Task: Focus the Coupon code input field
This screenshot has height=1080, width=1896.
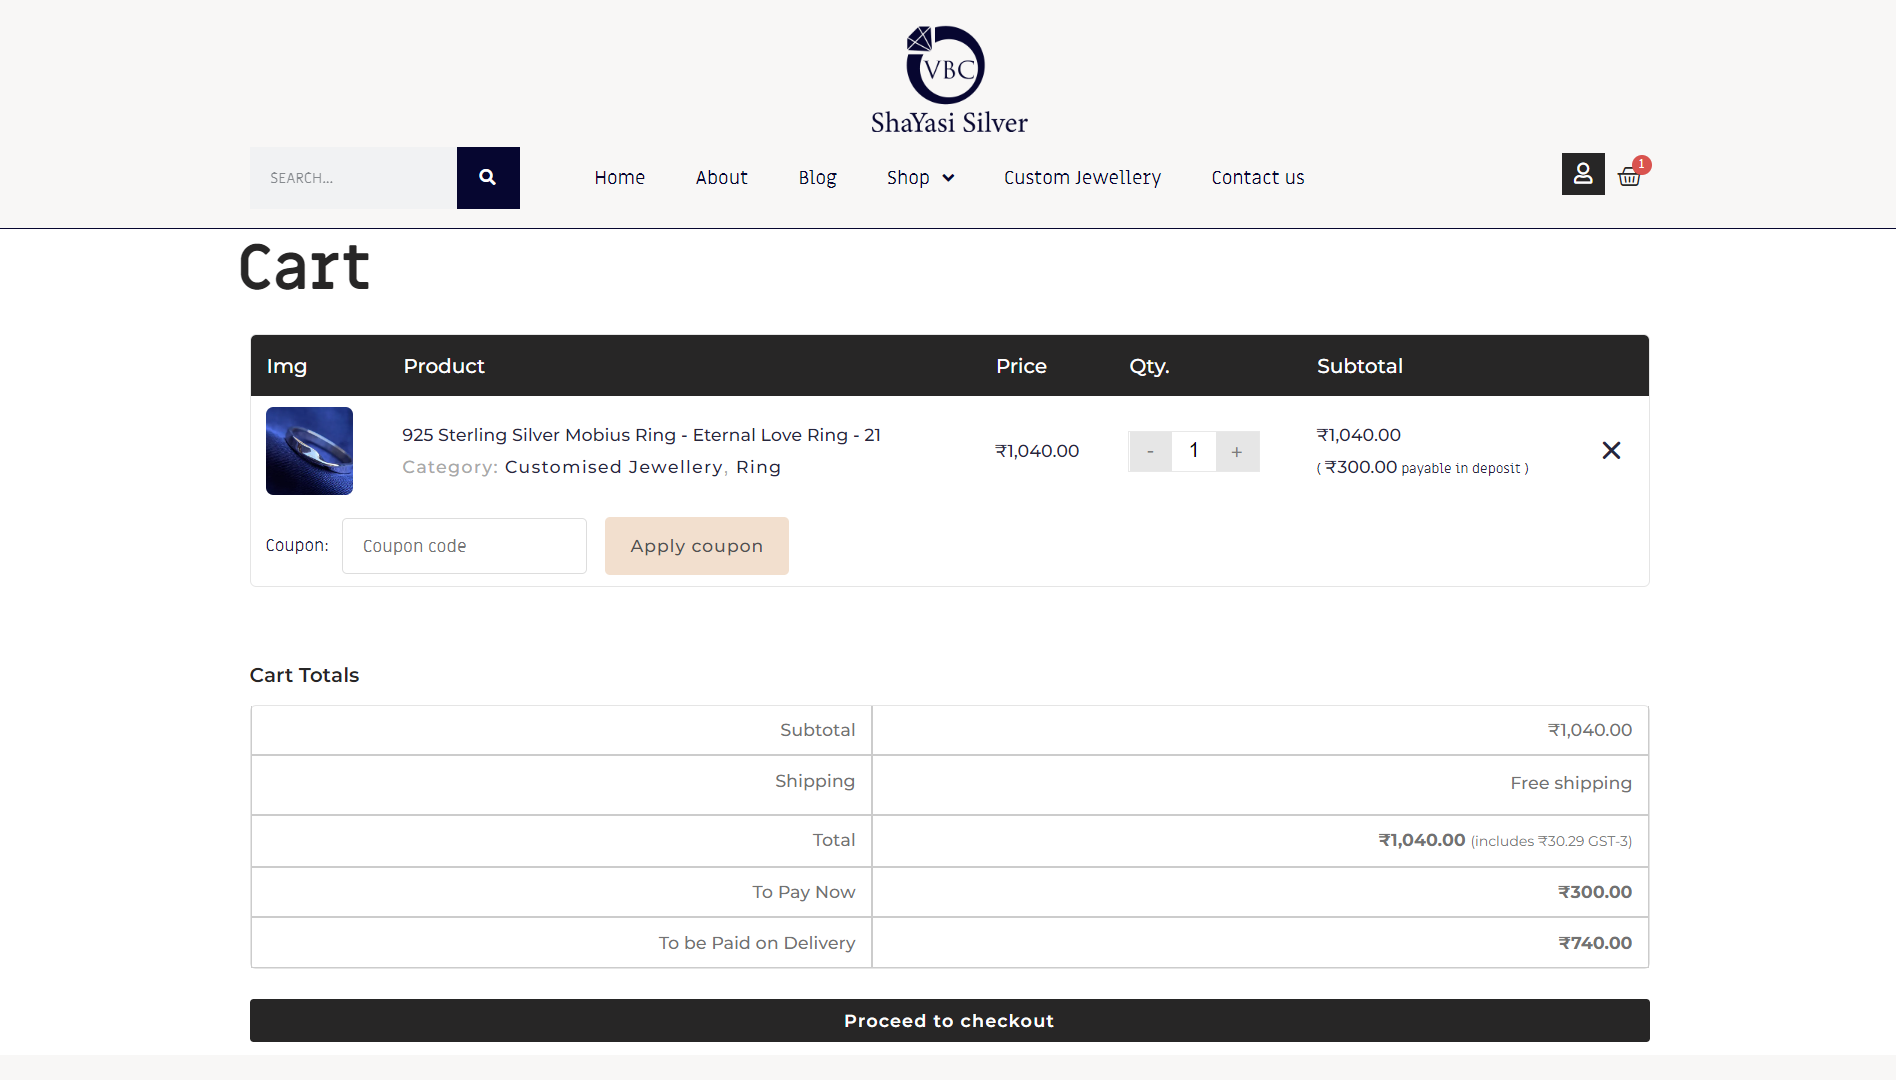Action: click(464, 546)
